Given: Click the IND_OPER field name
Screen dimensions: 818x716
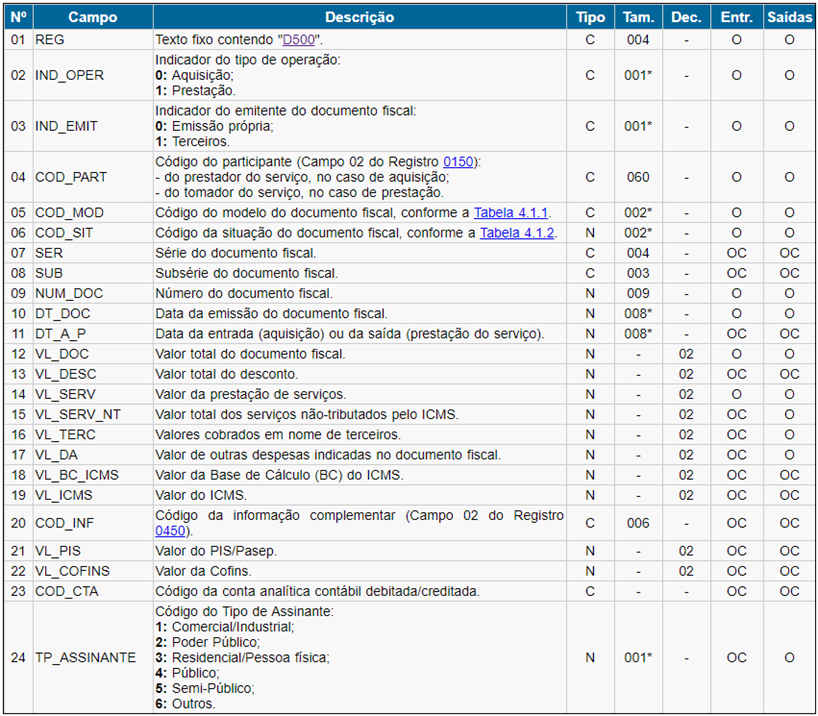Looking at the screenshot, I should 69,75.
